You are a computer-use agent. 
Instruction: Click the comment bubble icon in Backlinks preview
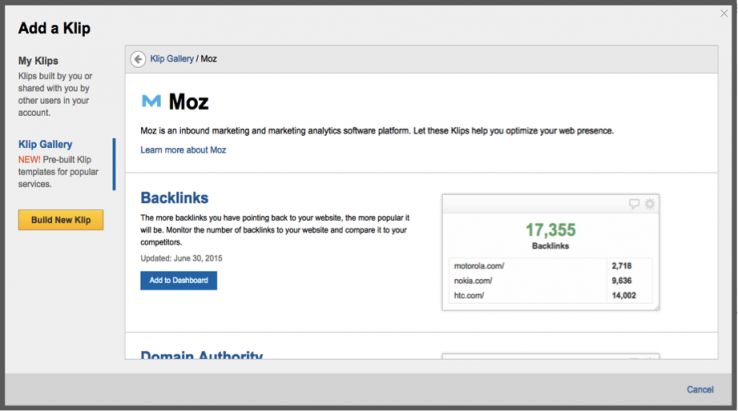tap(634, 204)
